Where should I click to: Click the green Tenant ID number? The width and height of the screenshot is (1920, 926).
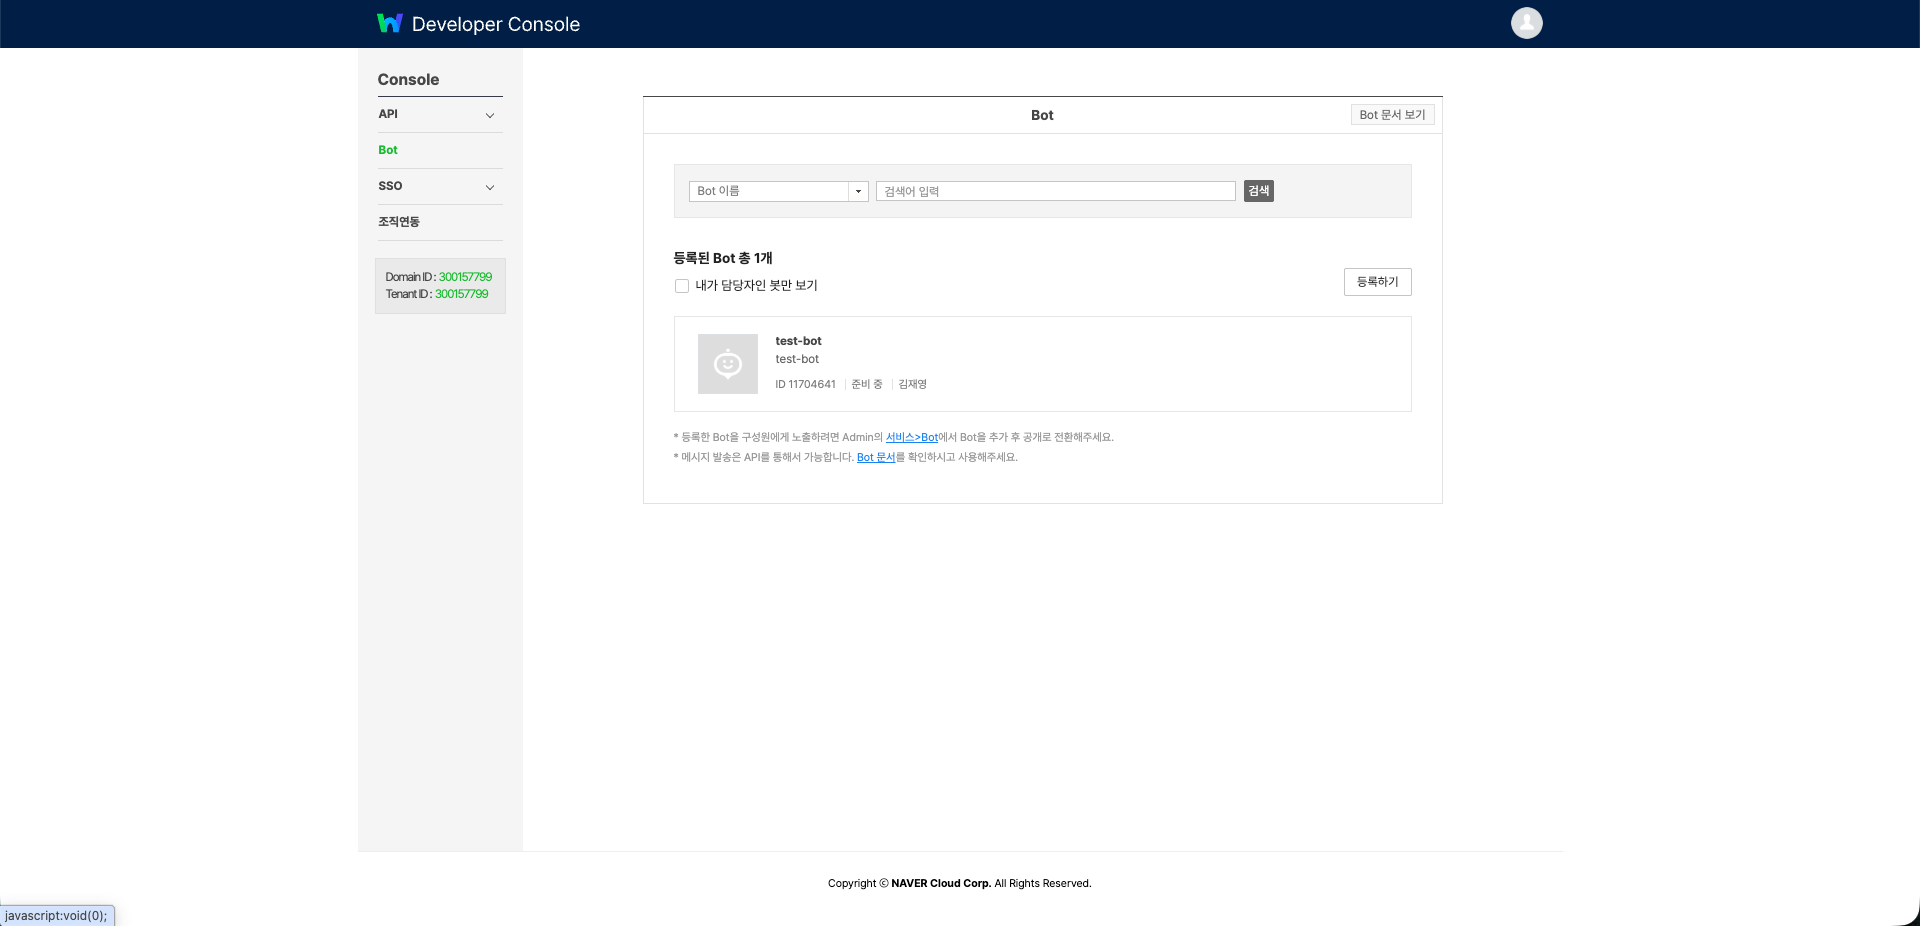461,294
